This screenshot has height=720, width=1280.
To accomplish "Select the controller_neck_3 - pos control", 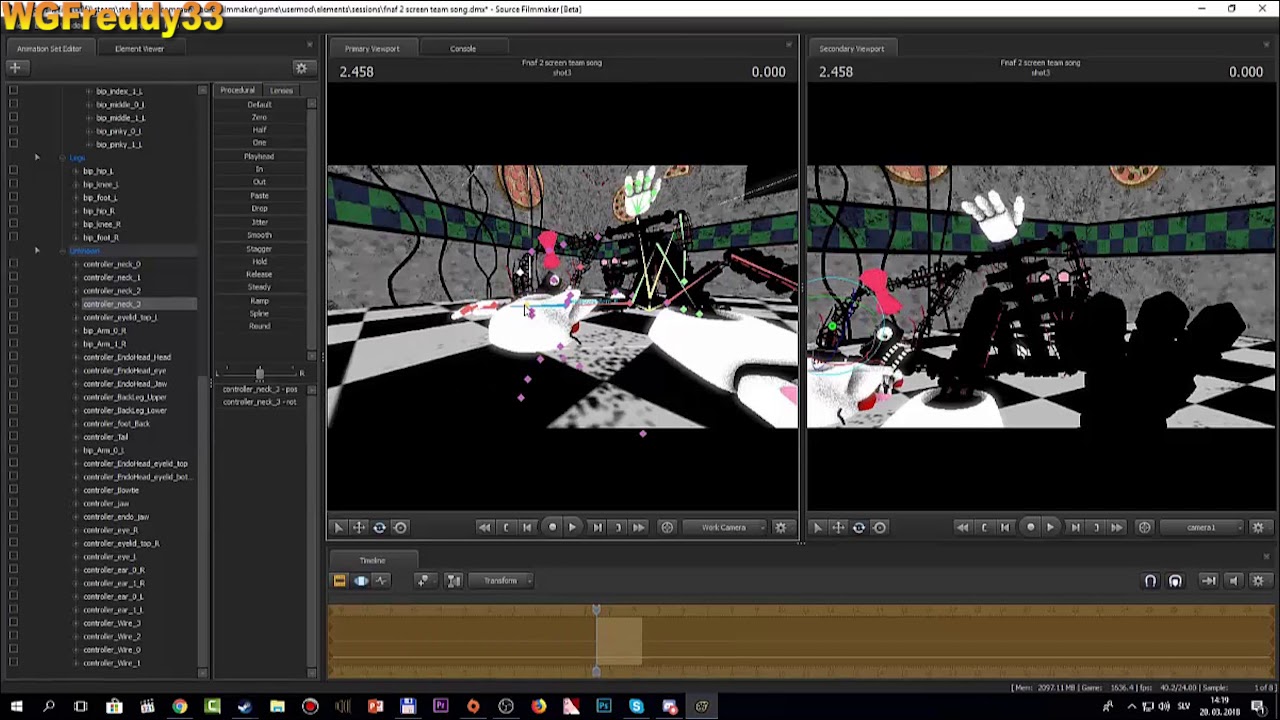I will (x=260, y=389).
